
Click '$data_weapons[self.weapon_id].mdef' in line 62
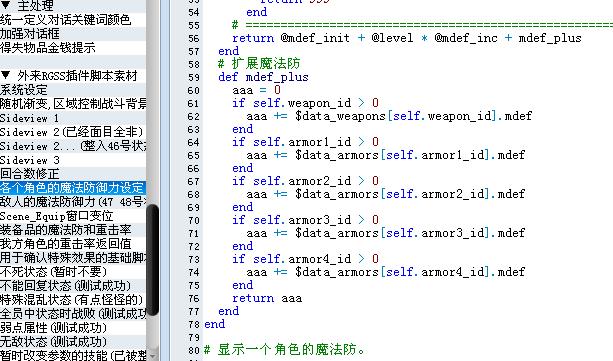tap(414, 116)
